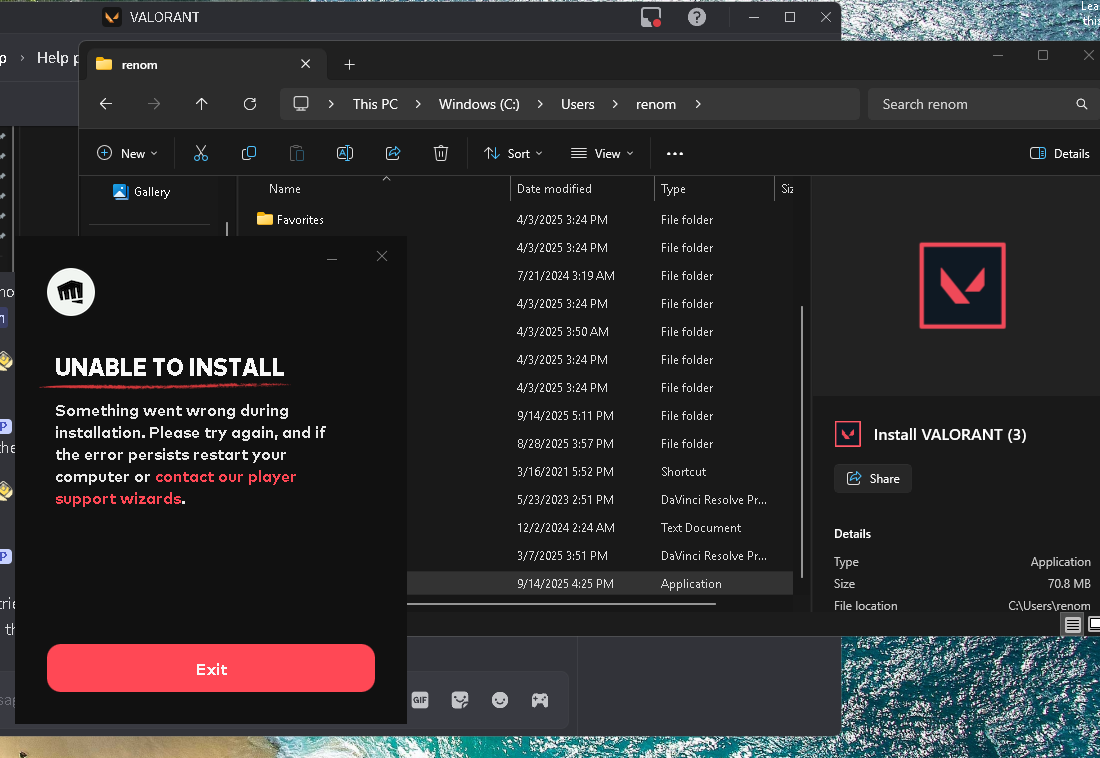The image size is (1100, 758).
Task: Expand the chevron after Windows (C:)
Action: pos(539,104)
